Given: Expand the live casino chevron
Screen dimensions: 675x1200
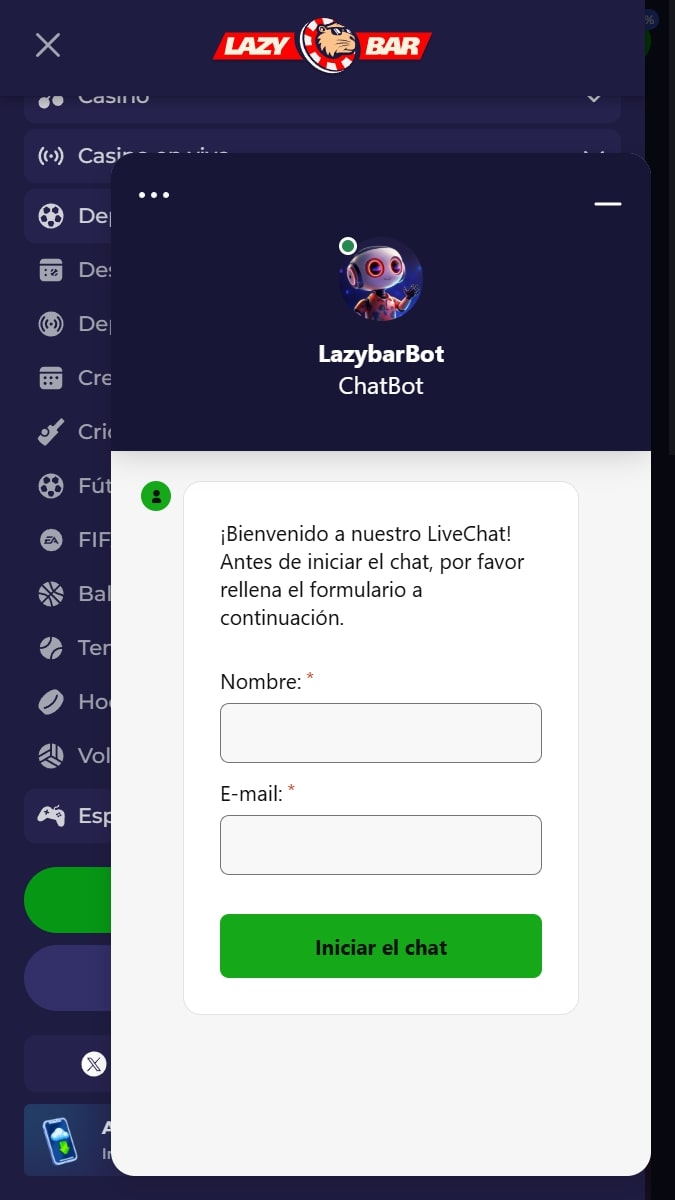Looking at the screenshot, I should click(594, 154).
